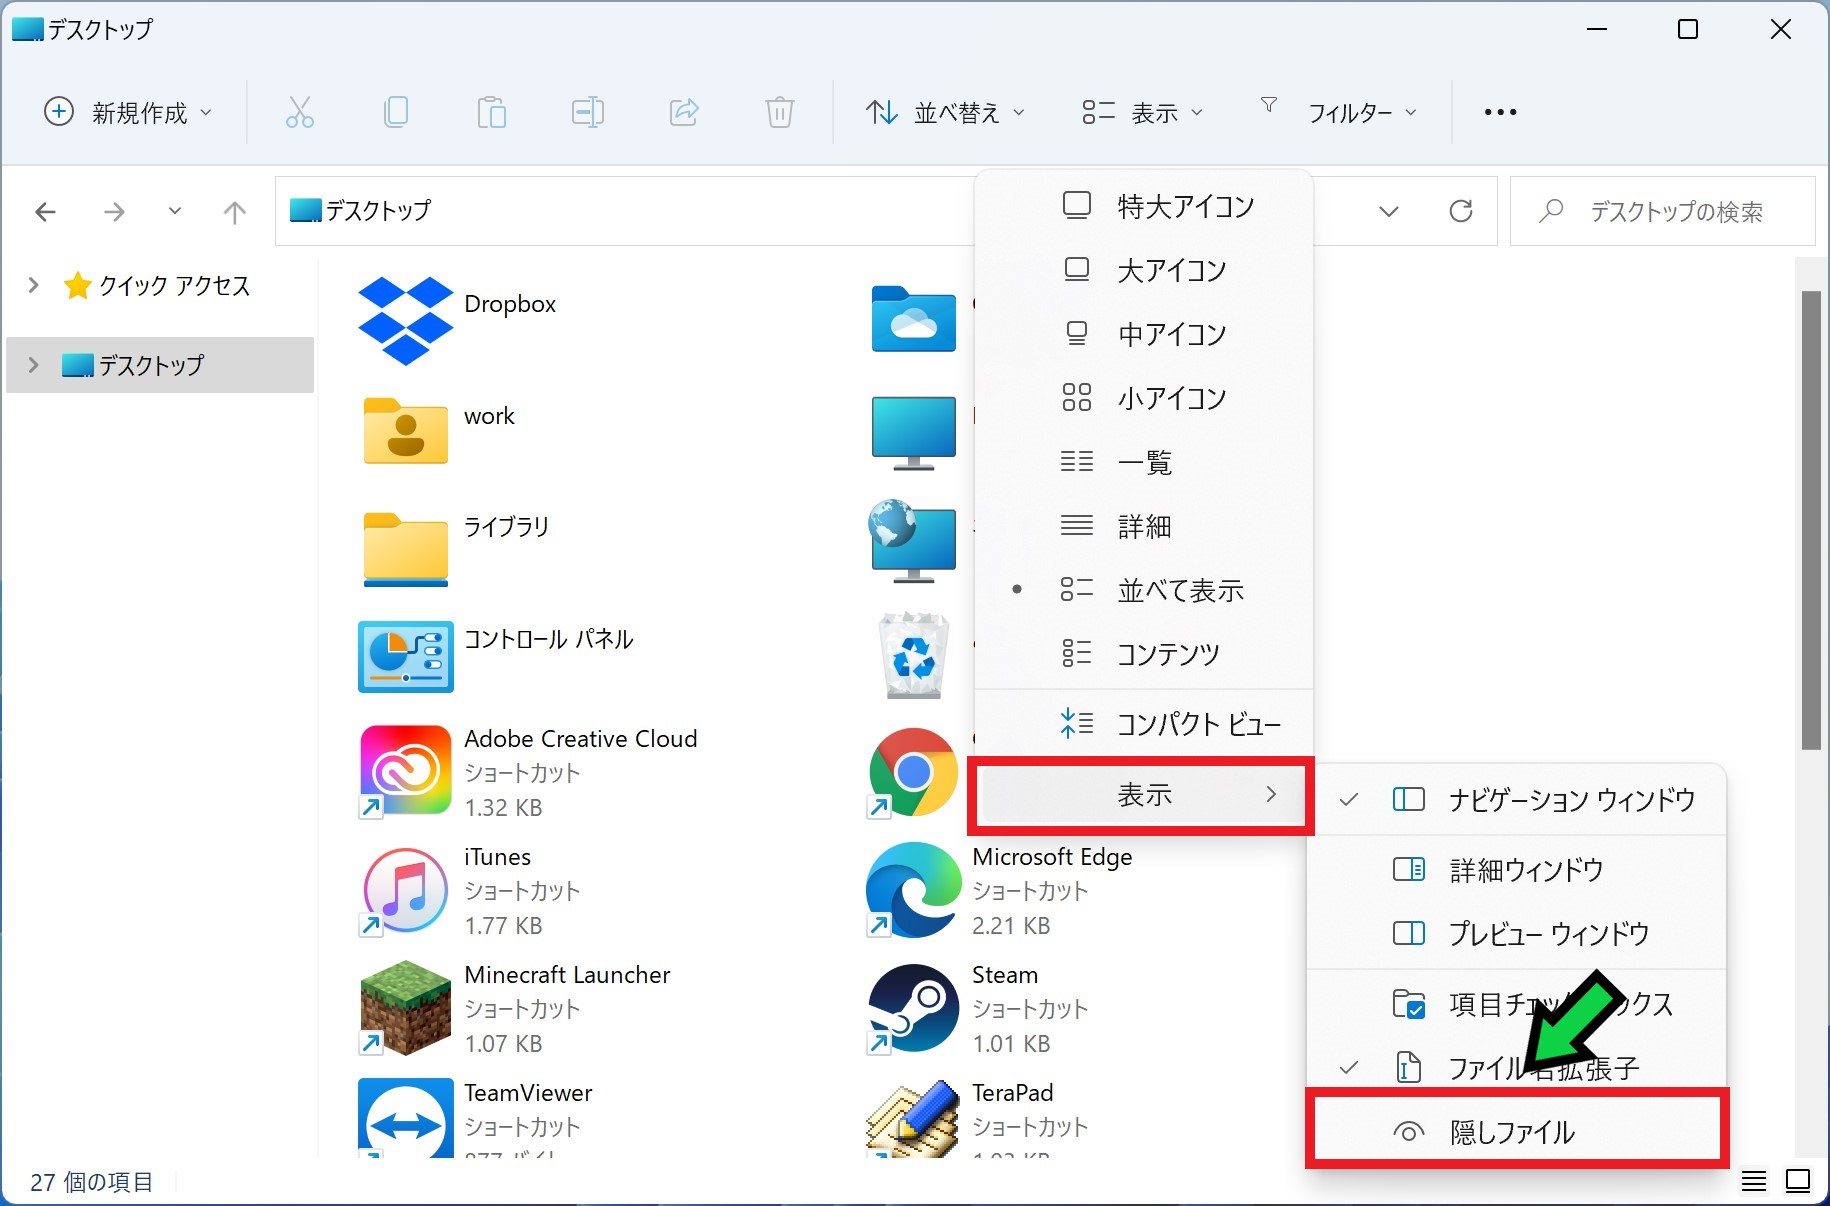
Task: Toggle 詳細ウィンドウ pane
Action: tap(1517, 870)
